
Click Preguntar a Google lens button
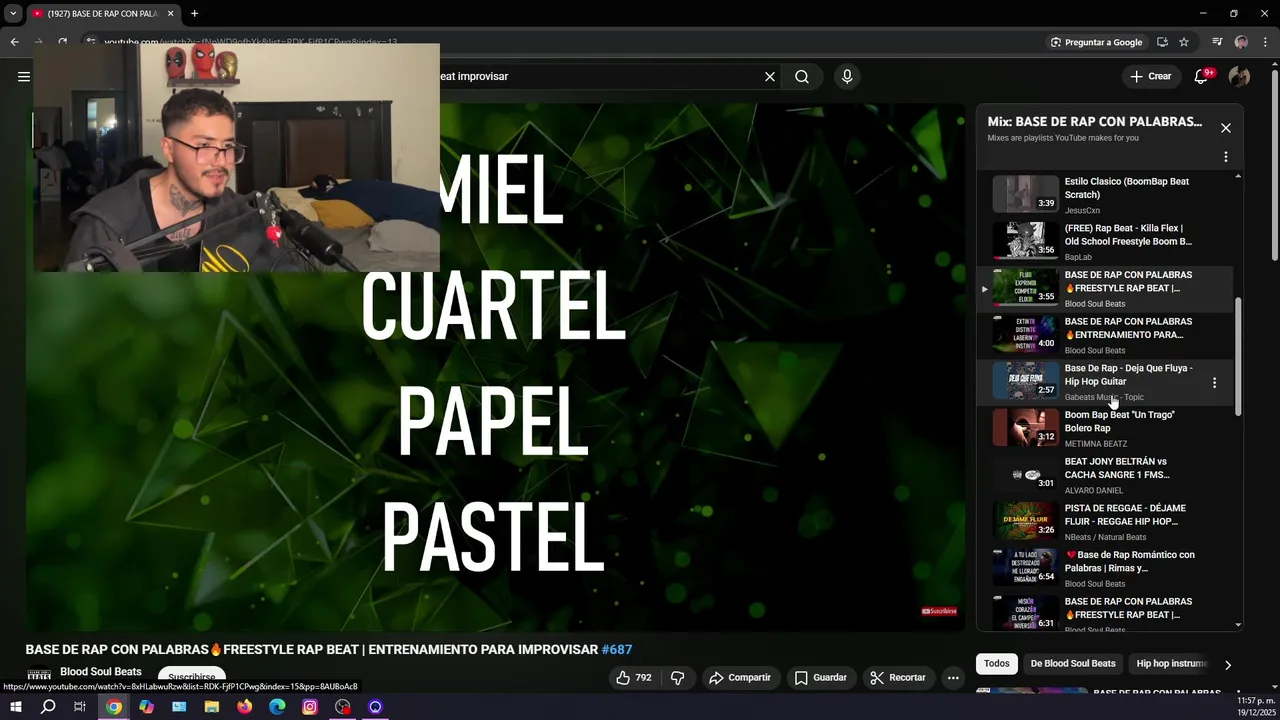(1097, 42)
